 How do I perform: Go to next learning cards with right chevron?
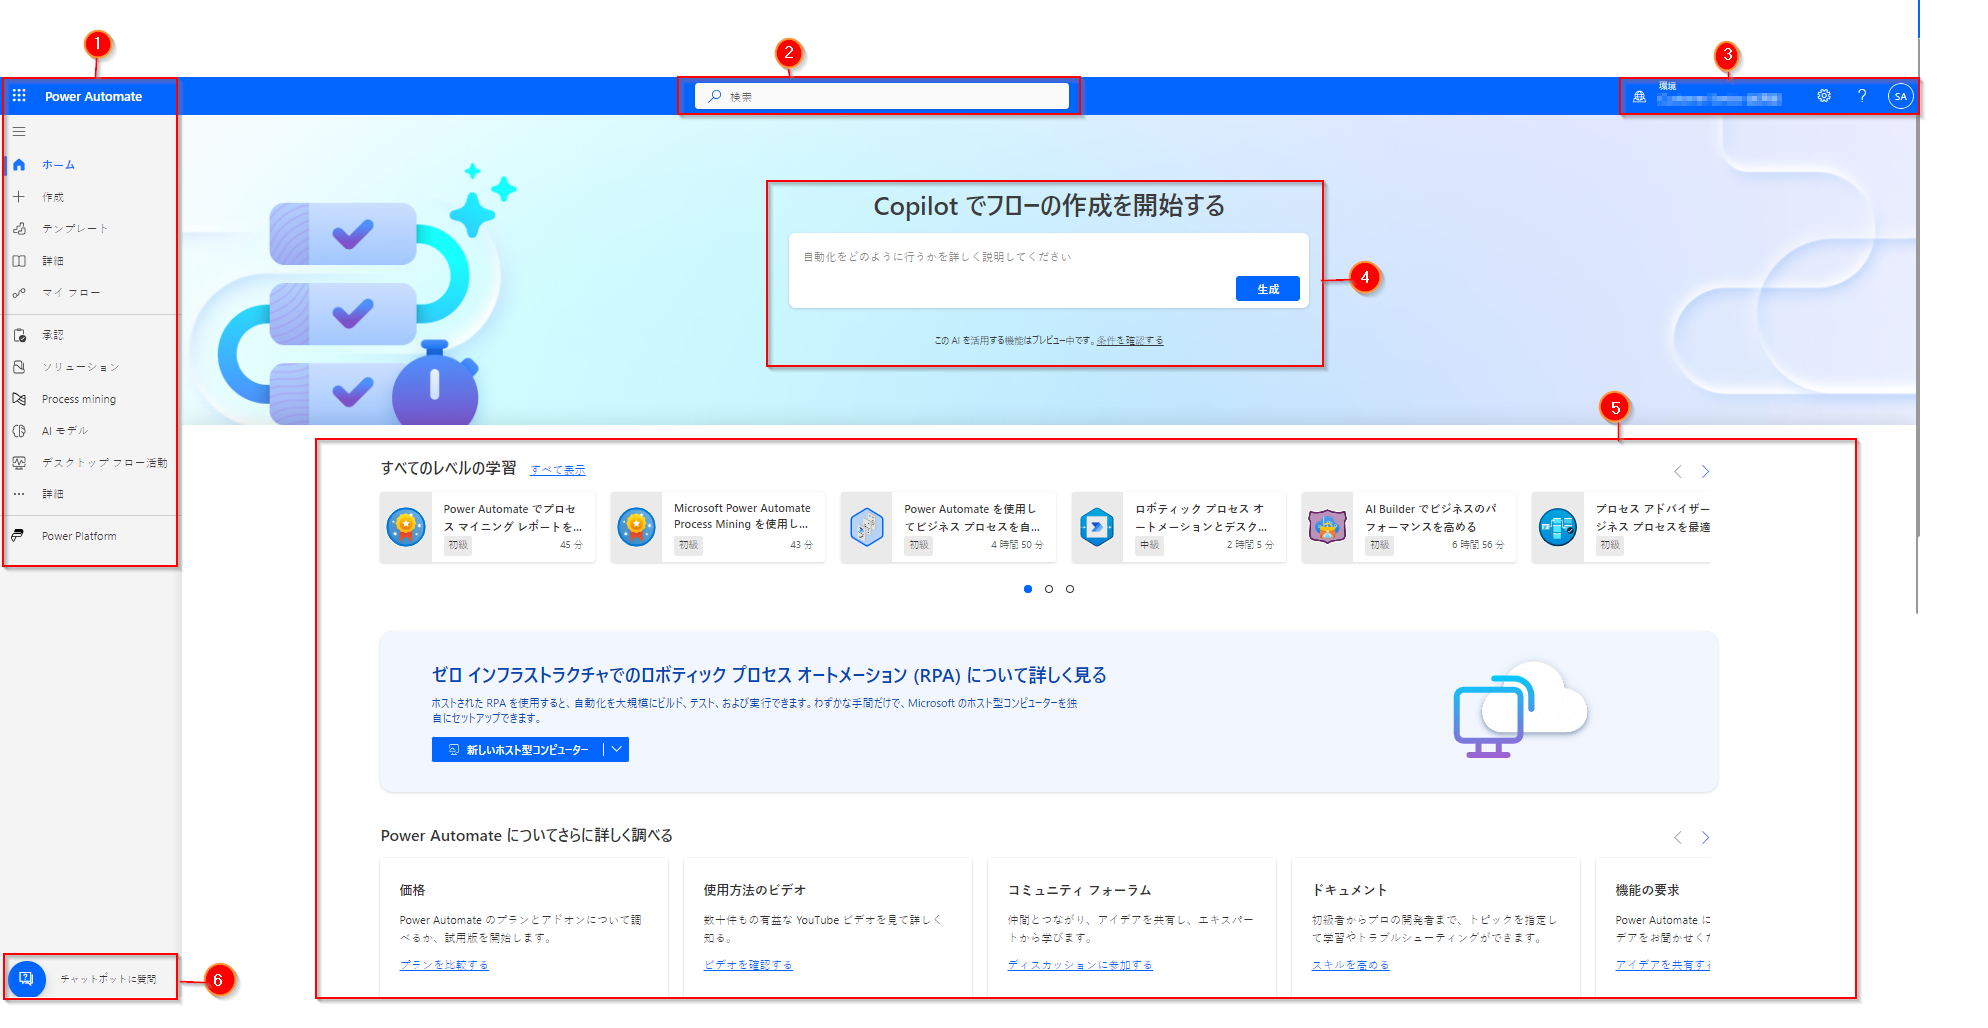tap(1706, 471)
